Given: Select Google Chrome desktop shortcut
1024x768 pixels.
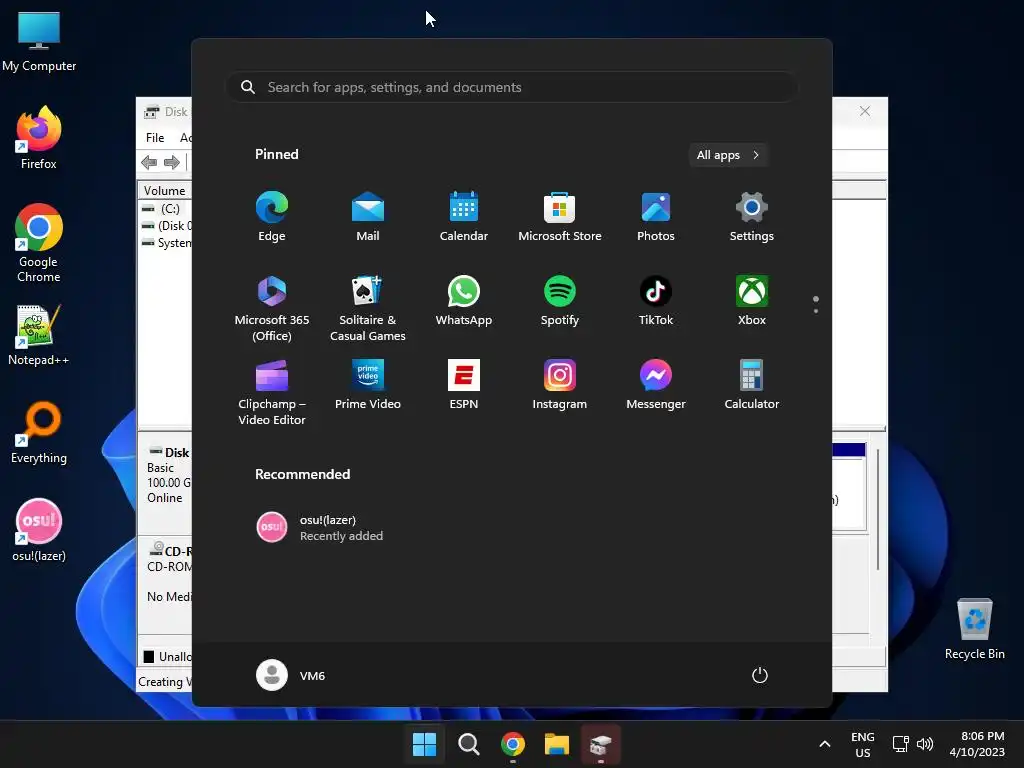Looking at the screenshot, I should (39, 243).
